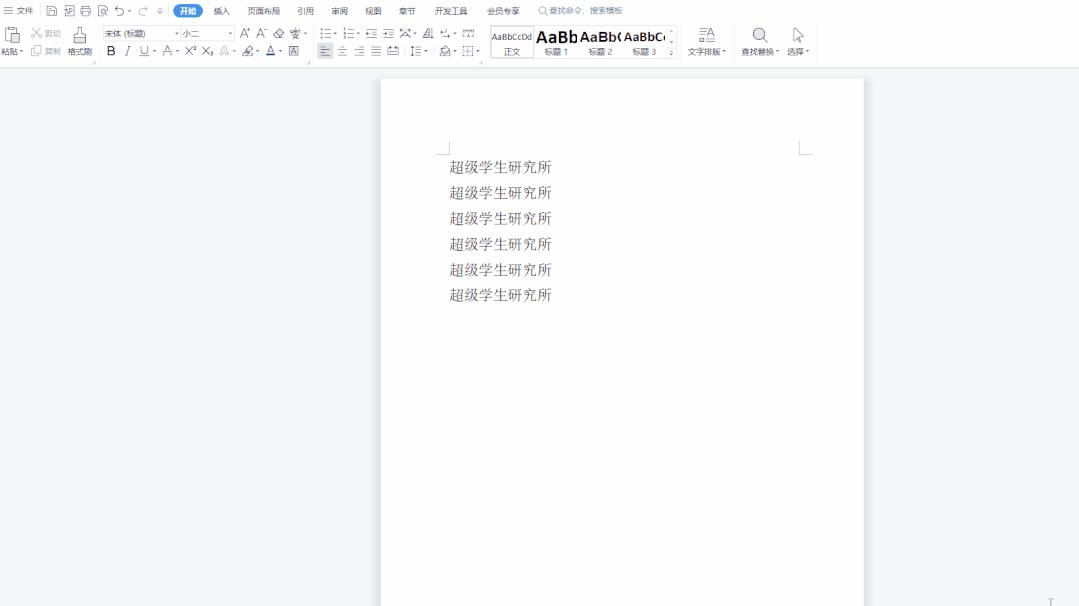Click the Print icon in quick access toolbar
Image resolution: width=1079 pixels, height=606 pixels.
(x=85, y=11)
